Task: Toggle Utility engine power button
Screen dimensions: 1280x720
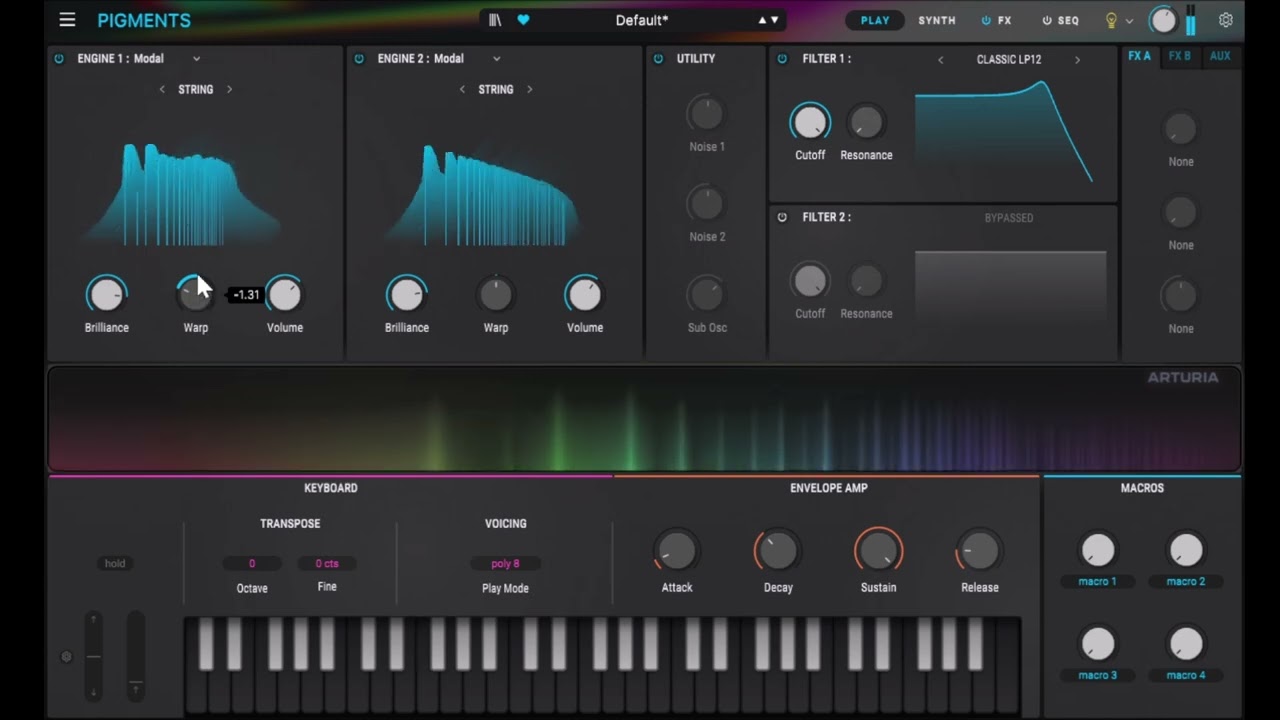Action: (x=658, y=59)
